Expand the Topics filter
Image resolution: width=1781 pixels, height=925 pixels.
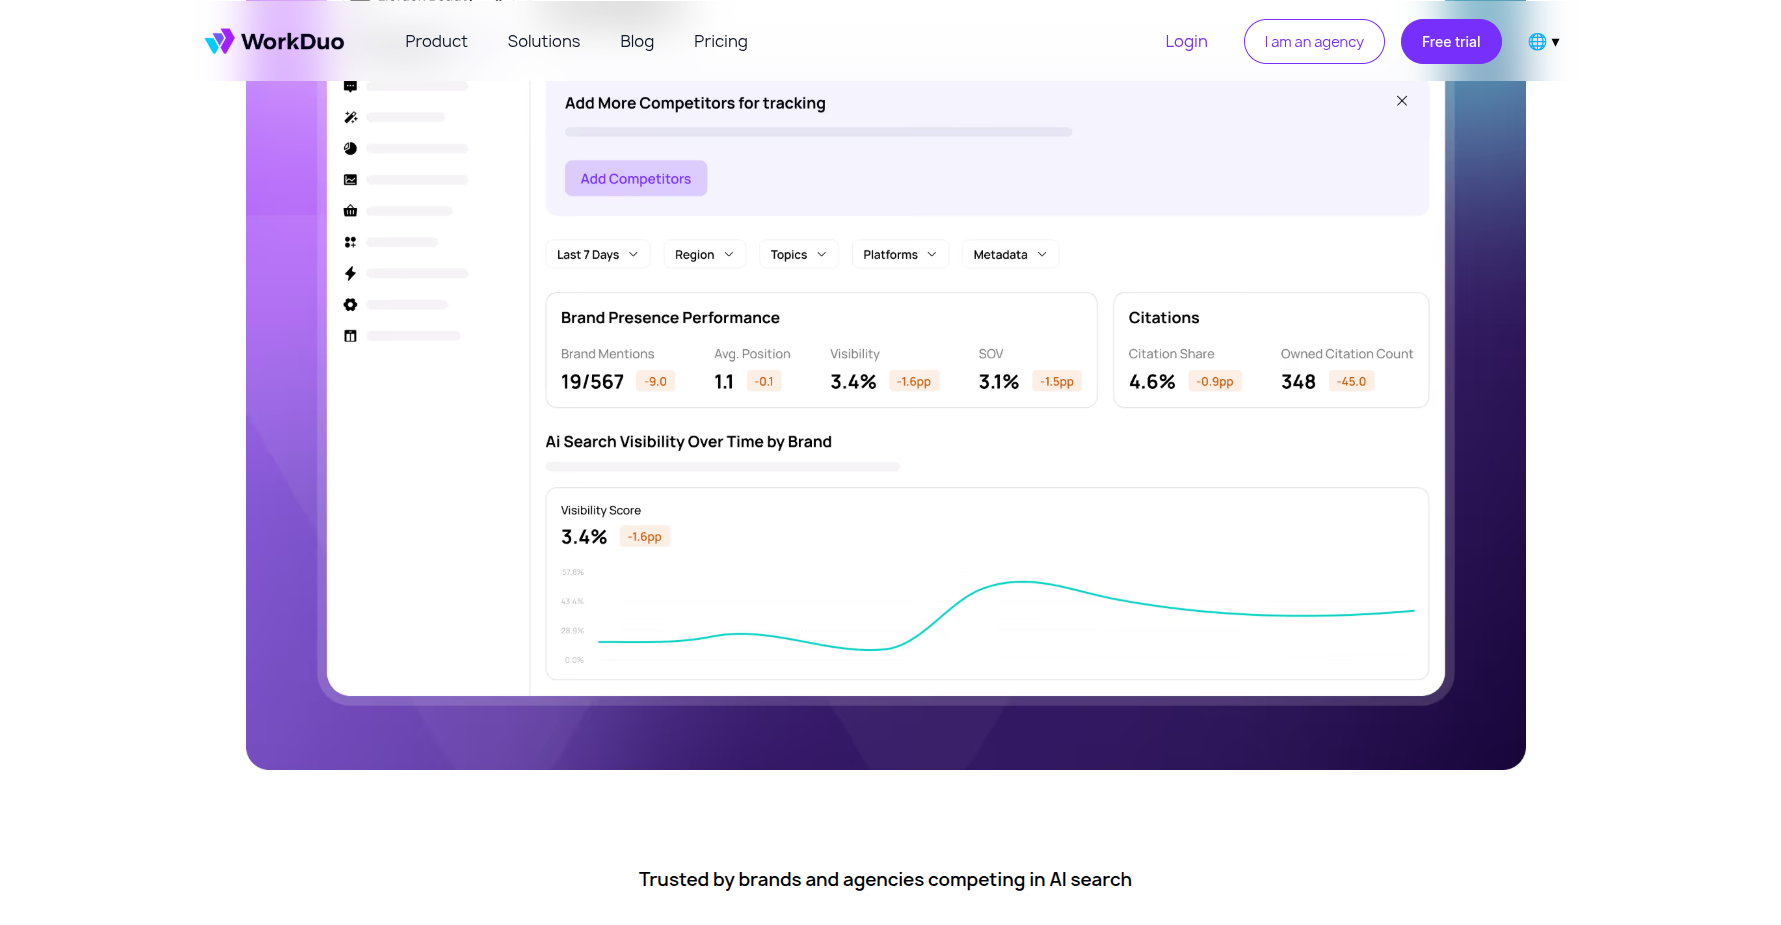[x=799, y=255]
